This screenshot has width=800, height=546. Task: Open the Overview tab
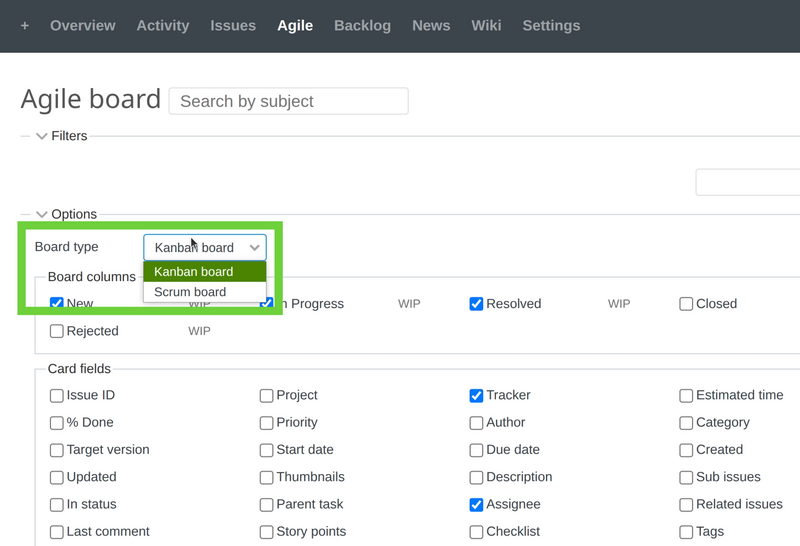click(x=83, y=26)
